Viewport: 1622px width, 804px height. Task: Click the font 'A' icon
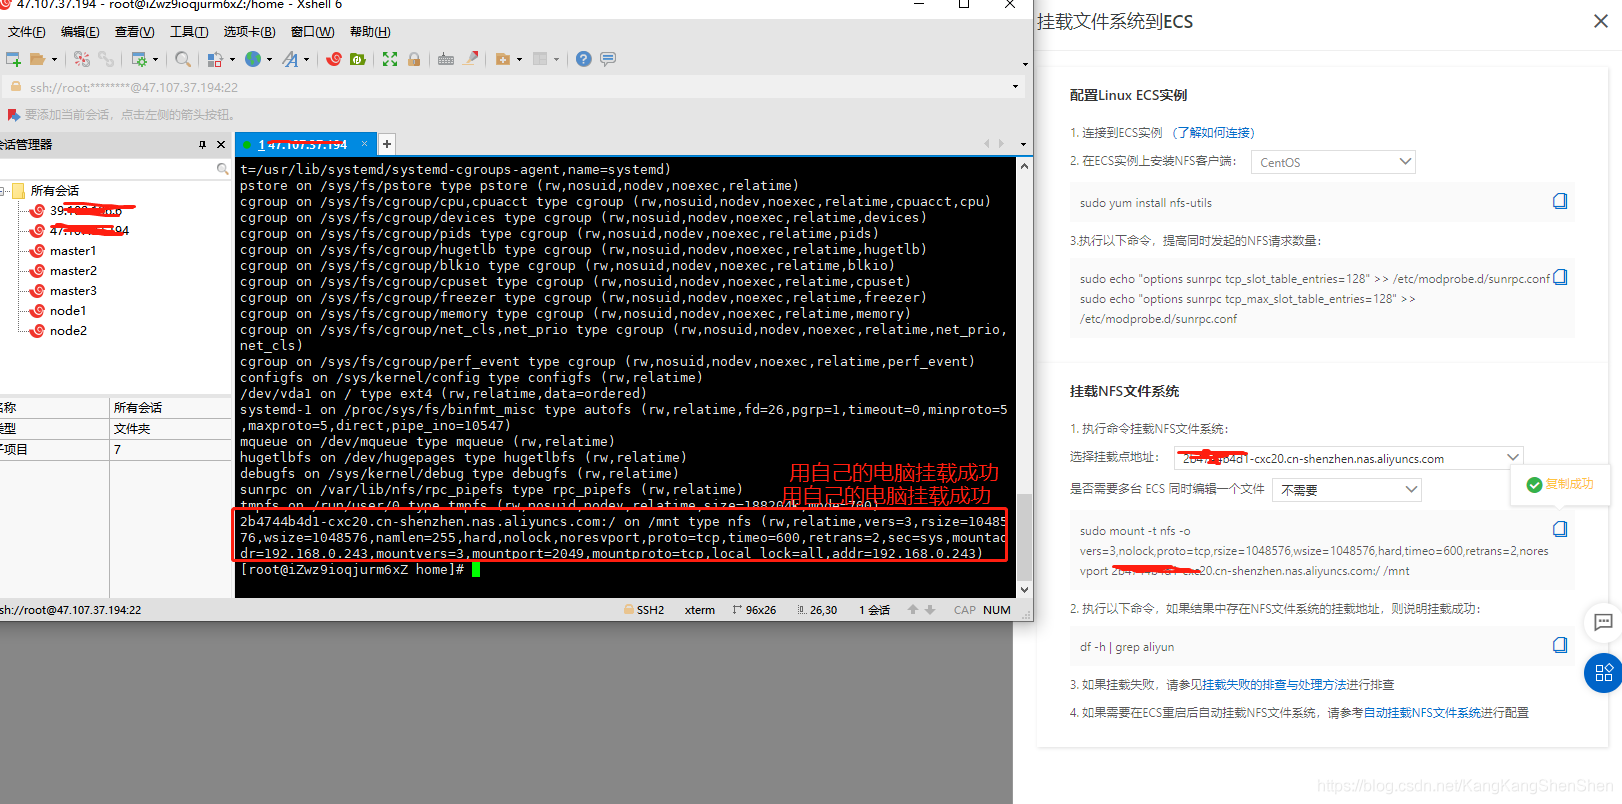[290, 59]
